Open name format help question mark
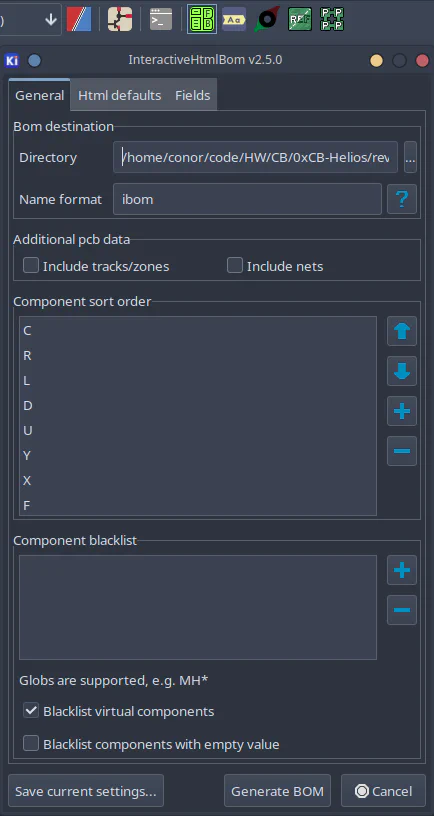This screenshot has height=816, width=434. click(x=402, y=199)
